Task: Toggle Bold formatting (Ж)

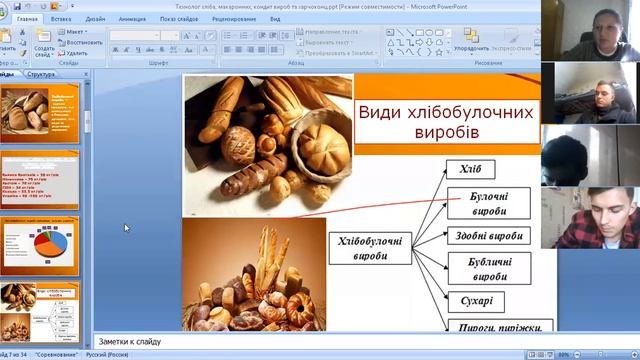Action: click(x=116, y=50)
